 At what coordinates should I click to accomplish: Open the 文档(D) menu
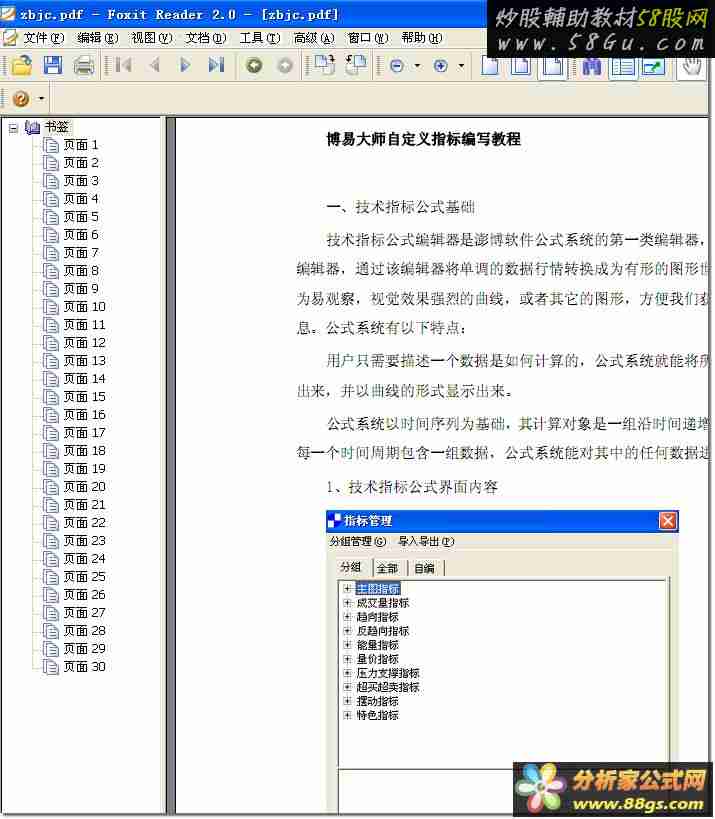206,38
